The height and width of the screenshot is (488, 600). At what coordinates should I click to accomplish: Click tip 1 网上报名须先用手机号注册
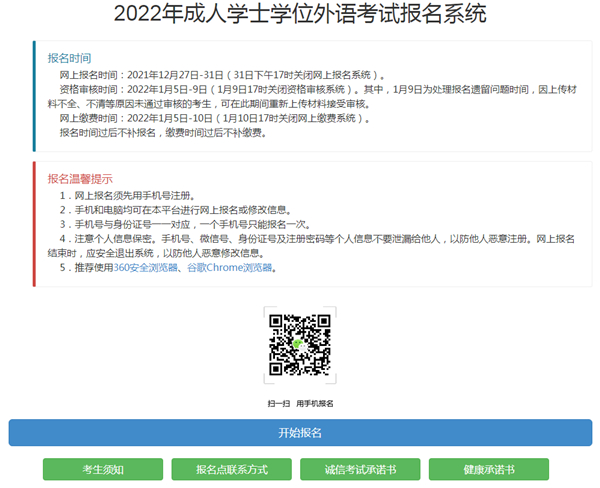click(x=127, y=196)
